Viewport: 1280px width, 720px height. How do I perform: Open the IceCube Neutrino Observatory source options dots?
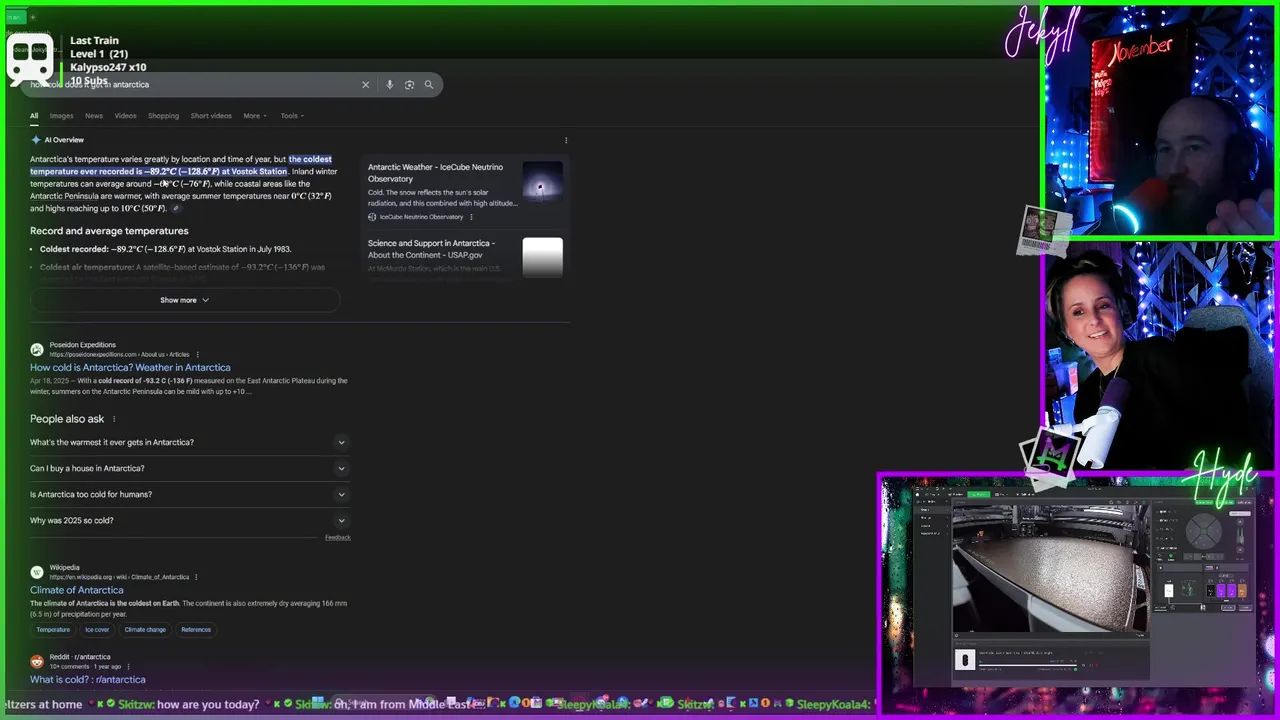pos(471,217)
